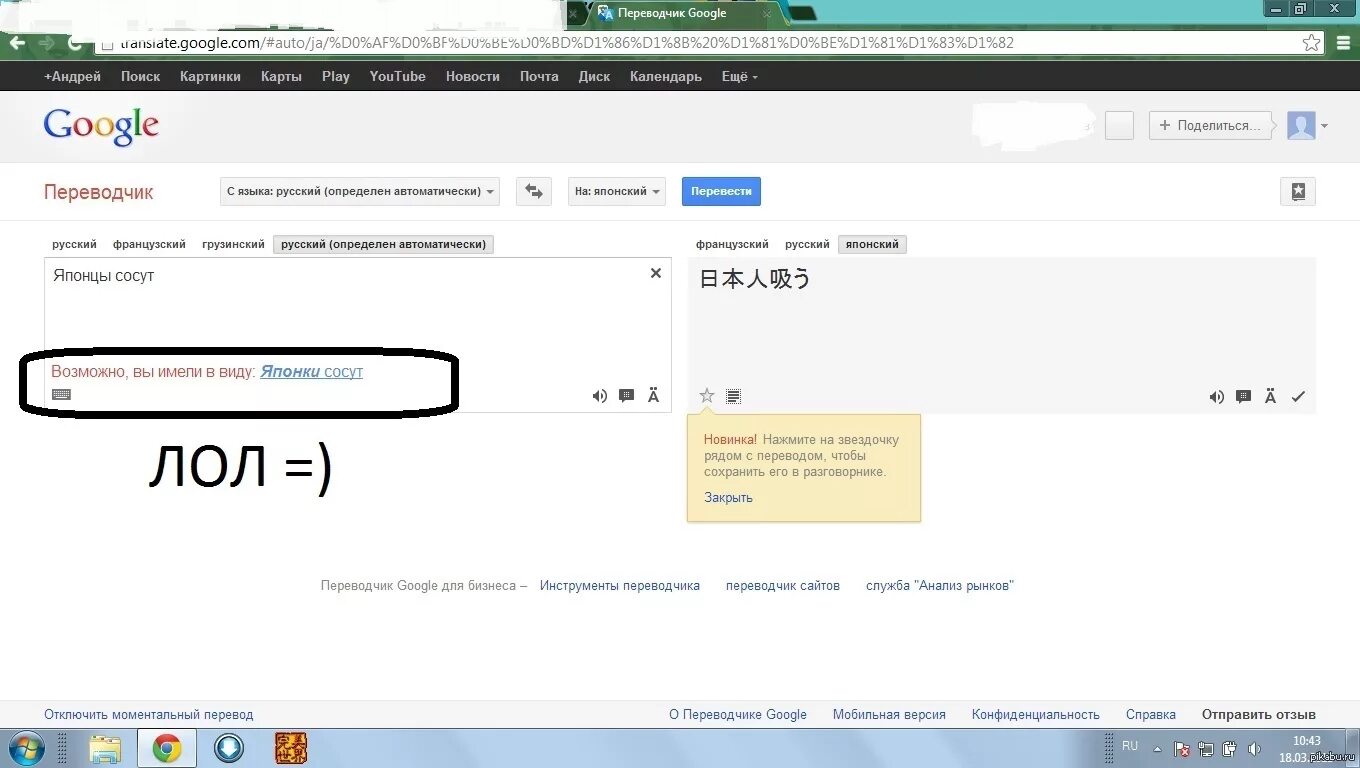This screenshot has width=1360, height=768.
Task: Click Отключить моментальный перевод
Action: (149, 714)
